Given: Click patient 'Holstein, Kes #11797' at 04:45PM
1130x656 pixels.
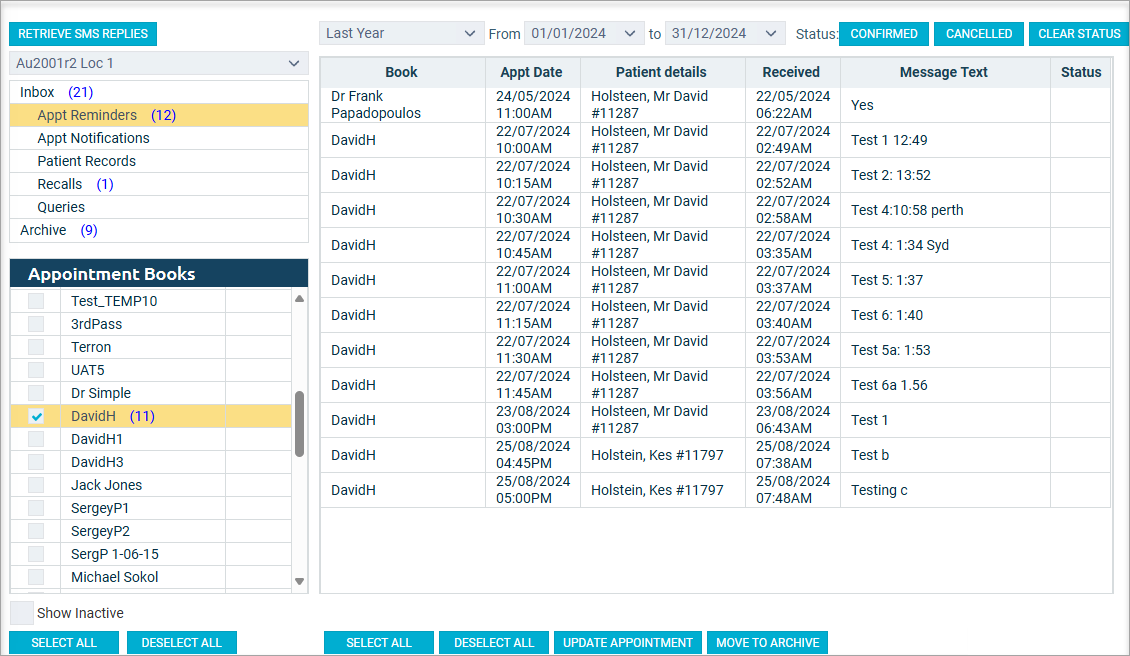Looking at the screenshot, I should coord(657,456).
